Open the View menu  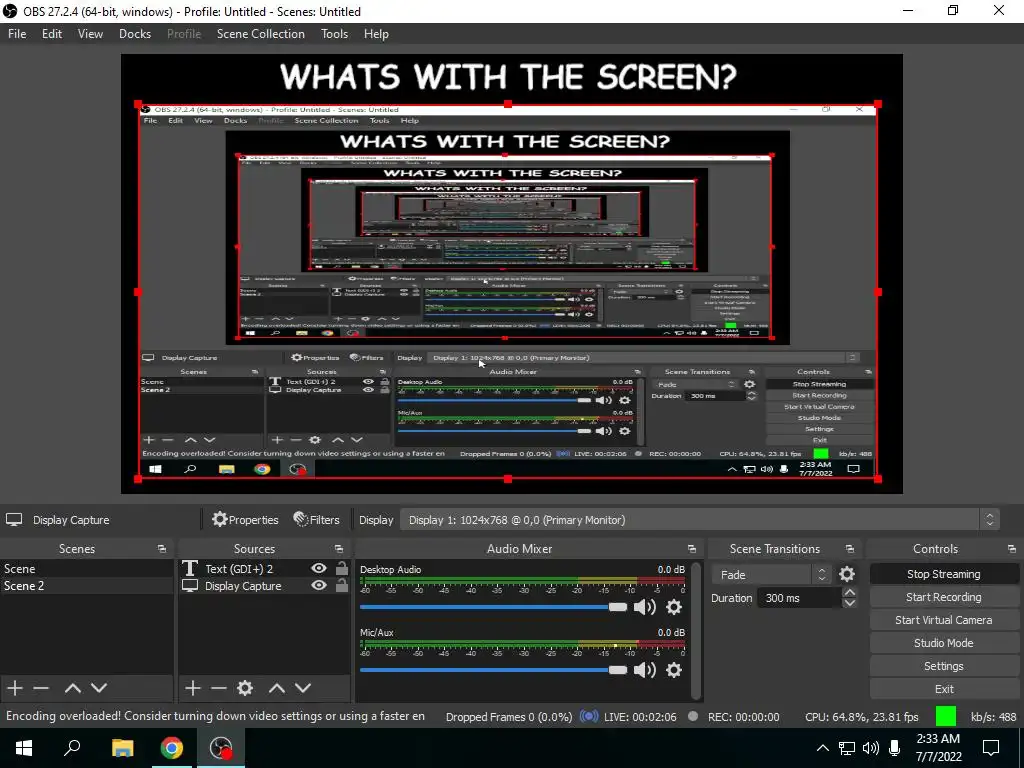coord(90,34)
